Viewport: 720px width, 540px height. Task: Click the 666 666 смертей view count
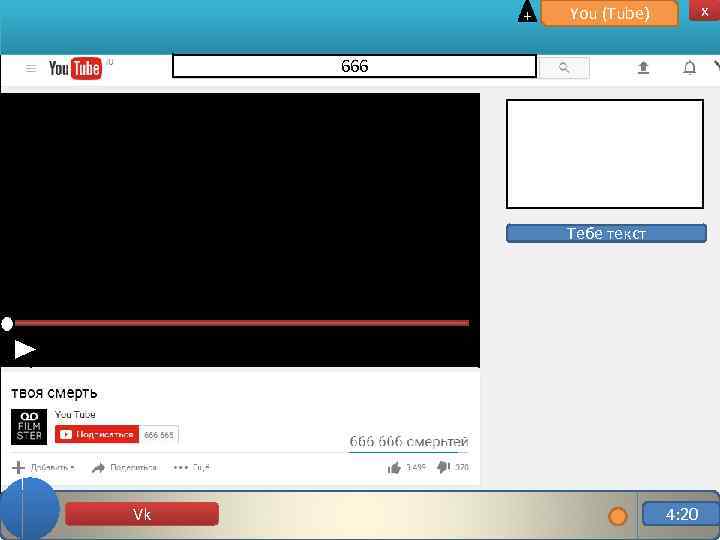[409, 442]
